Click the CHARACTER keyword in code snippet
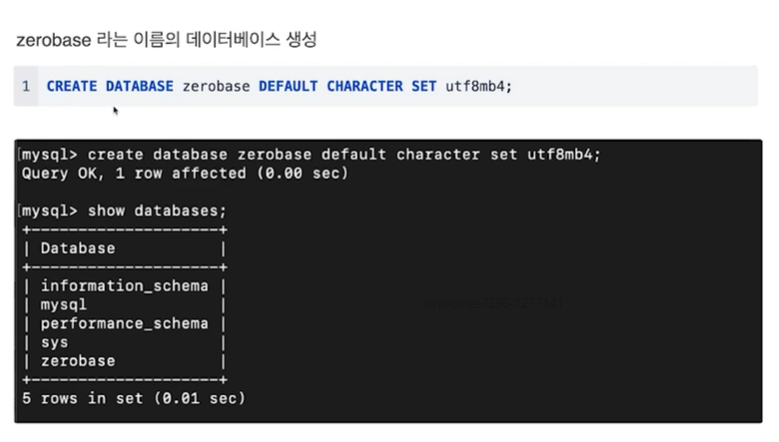Image resolution: width=779 pixels, height=442 pixels. [x=365, y=86]
